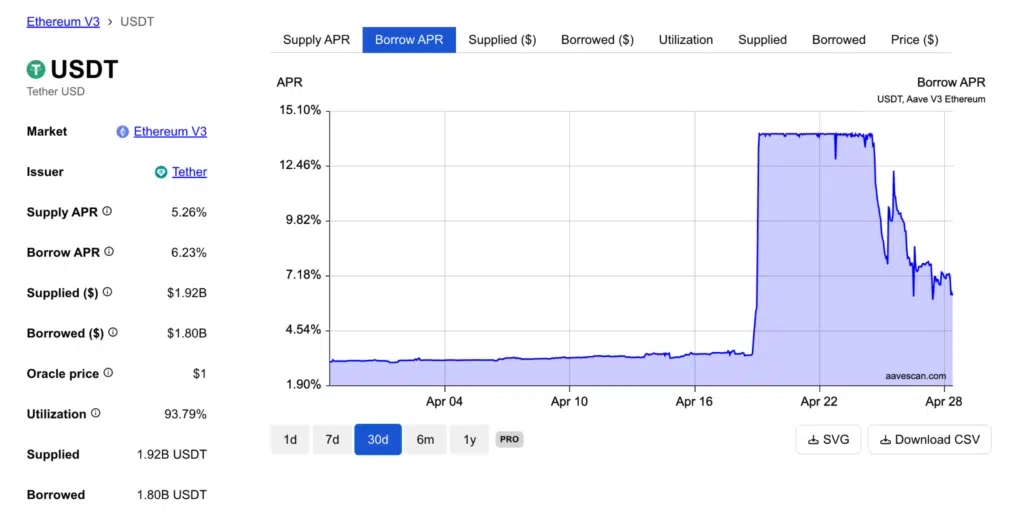Click the Tether icon beside Issuer link
Screen dimensions: 1024x529
point(161,172)
